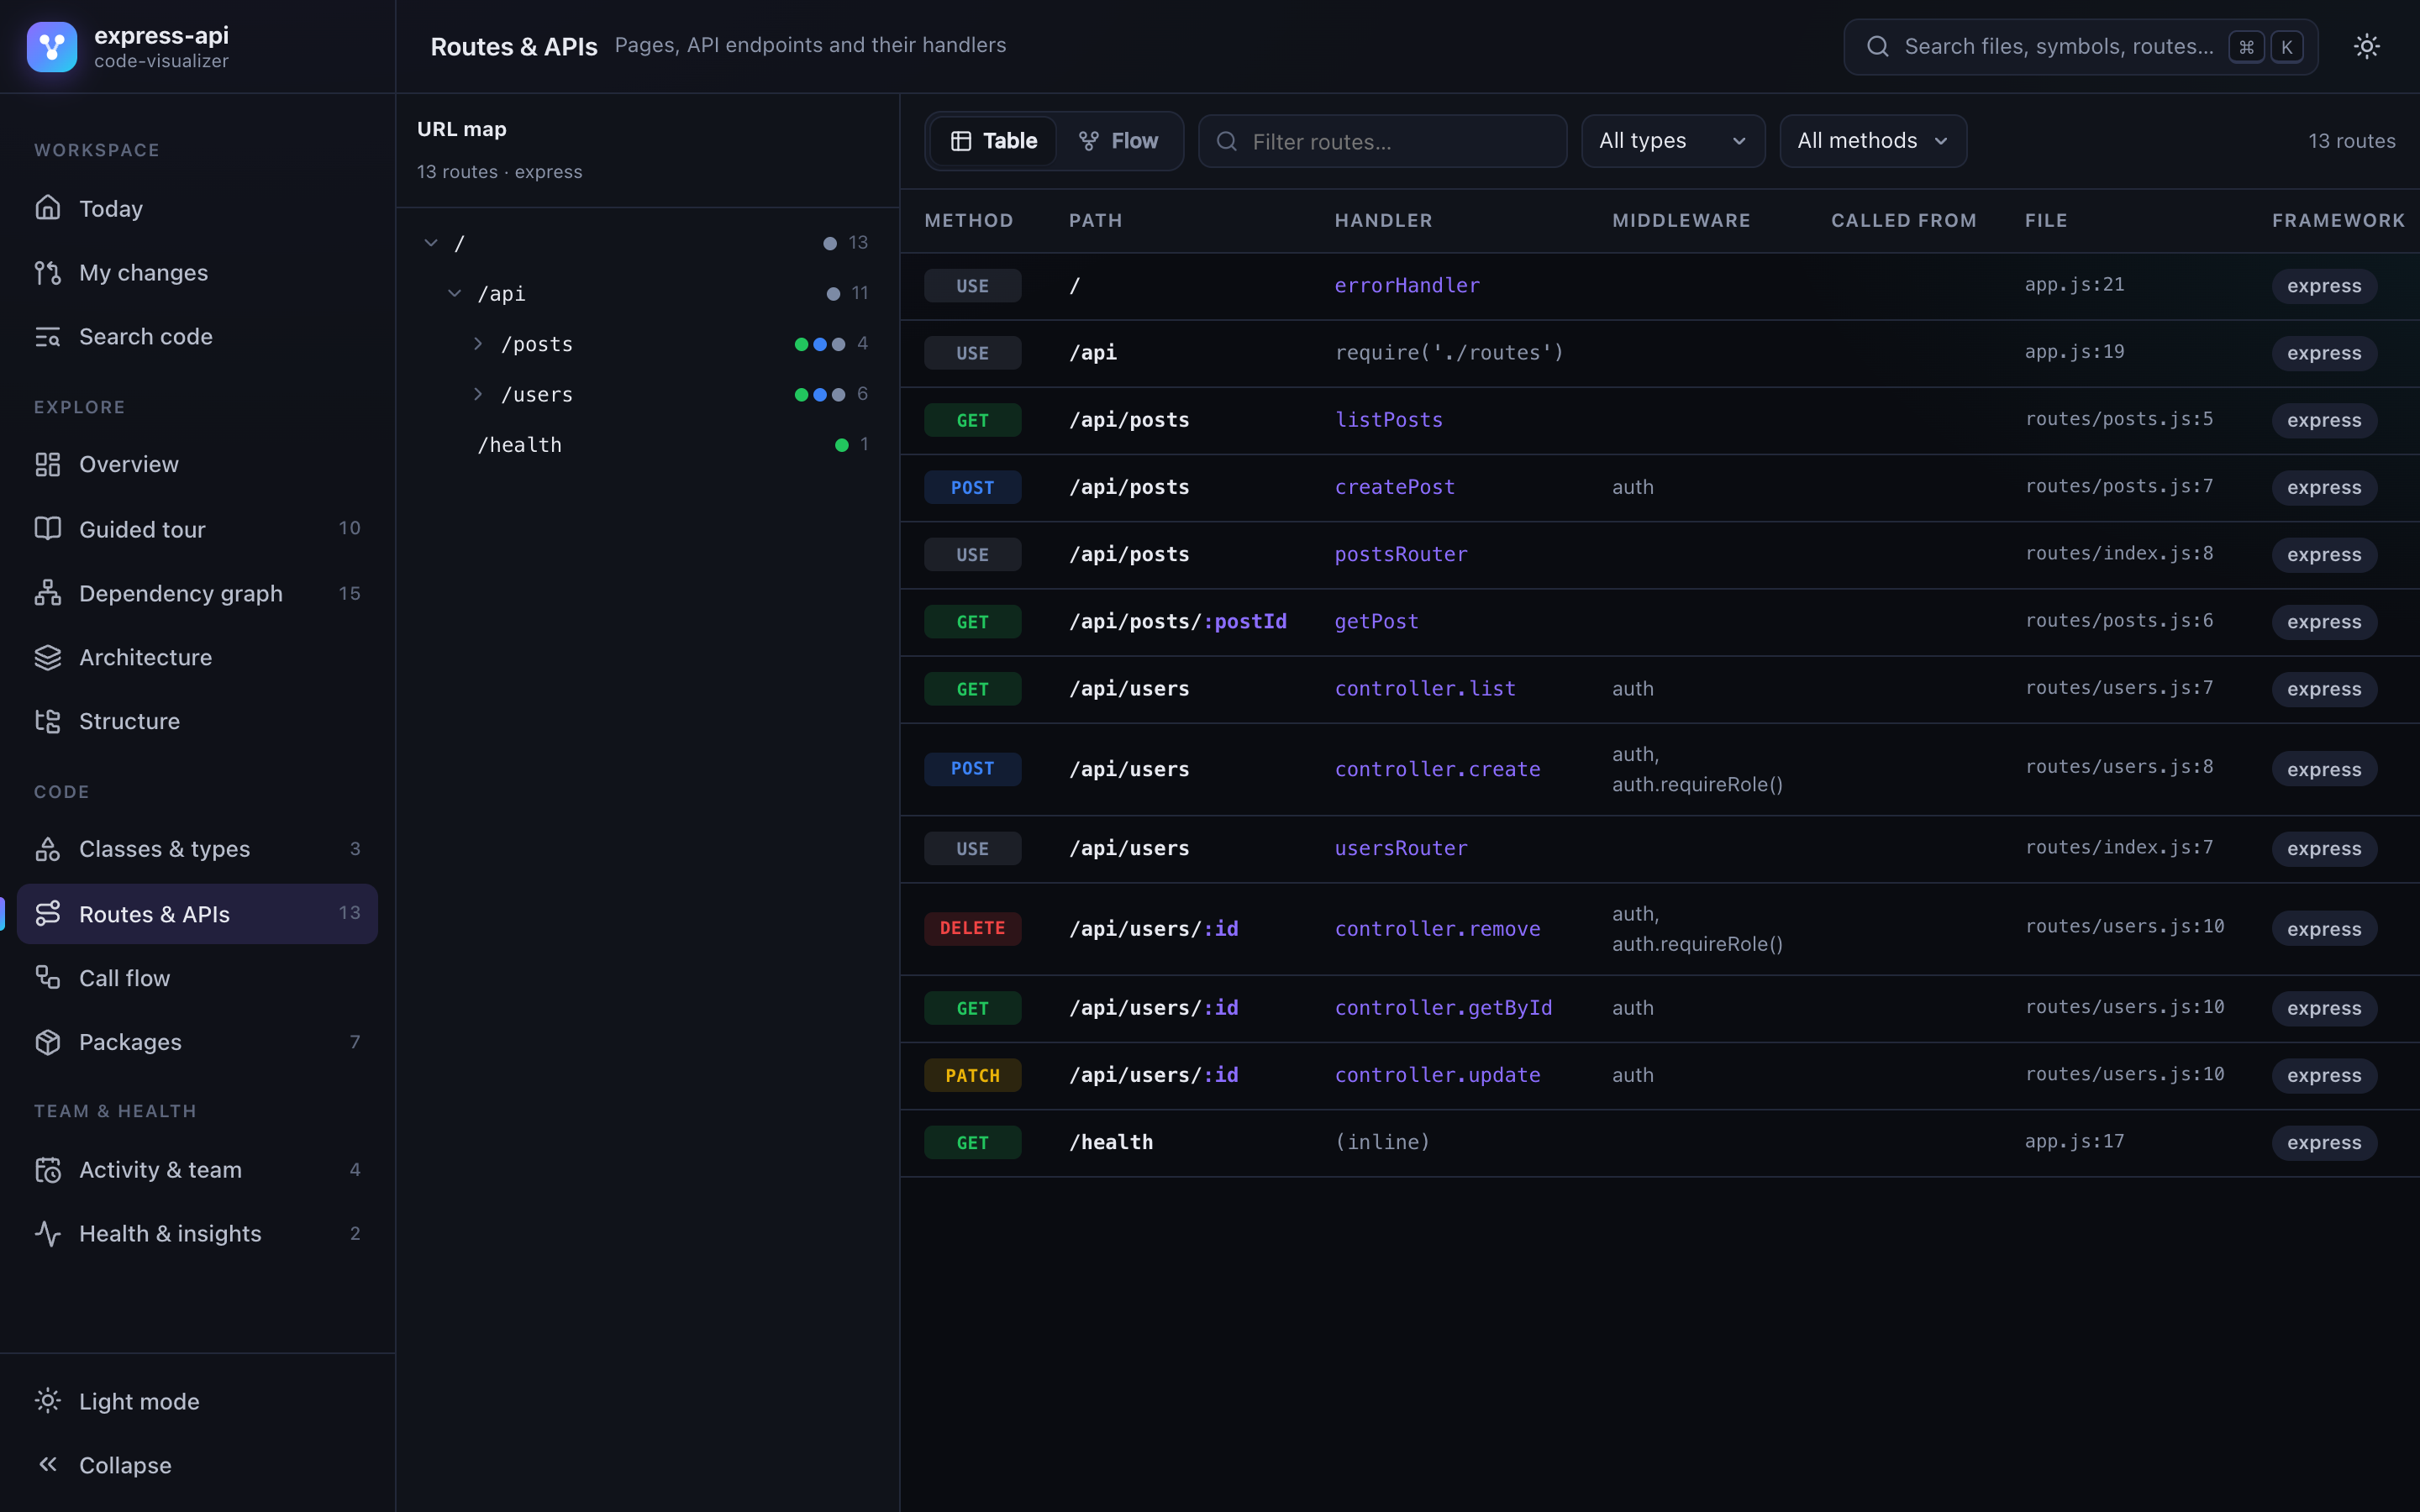Open the listPosts handler link

click(x=1389, y=420)
